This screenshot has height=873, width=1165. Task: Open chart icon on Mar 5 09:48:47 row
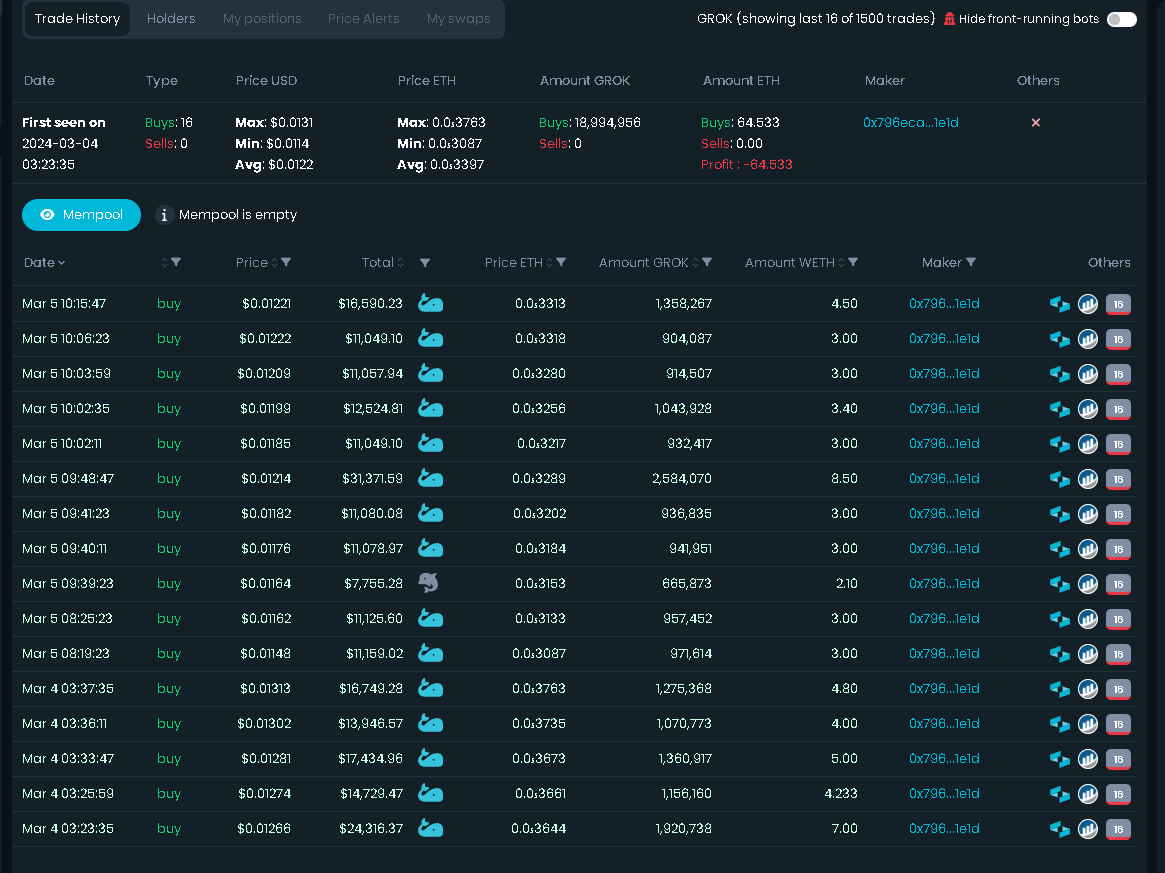pyautogui.click(x=1088, y=478)
